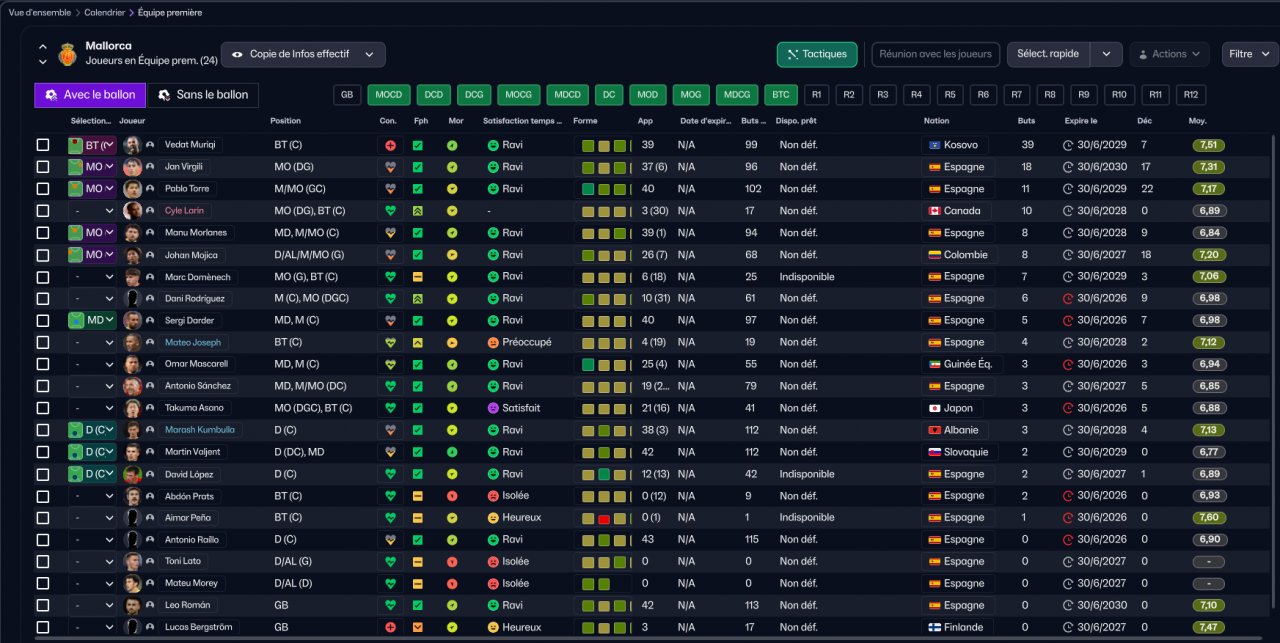Click the pitch icon in Sergi Darder's selection cell
The width and height of the screenshot is (1280, 643).
click(x=76, y=321)
